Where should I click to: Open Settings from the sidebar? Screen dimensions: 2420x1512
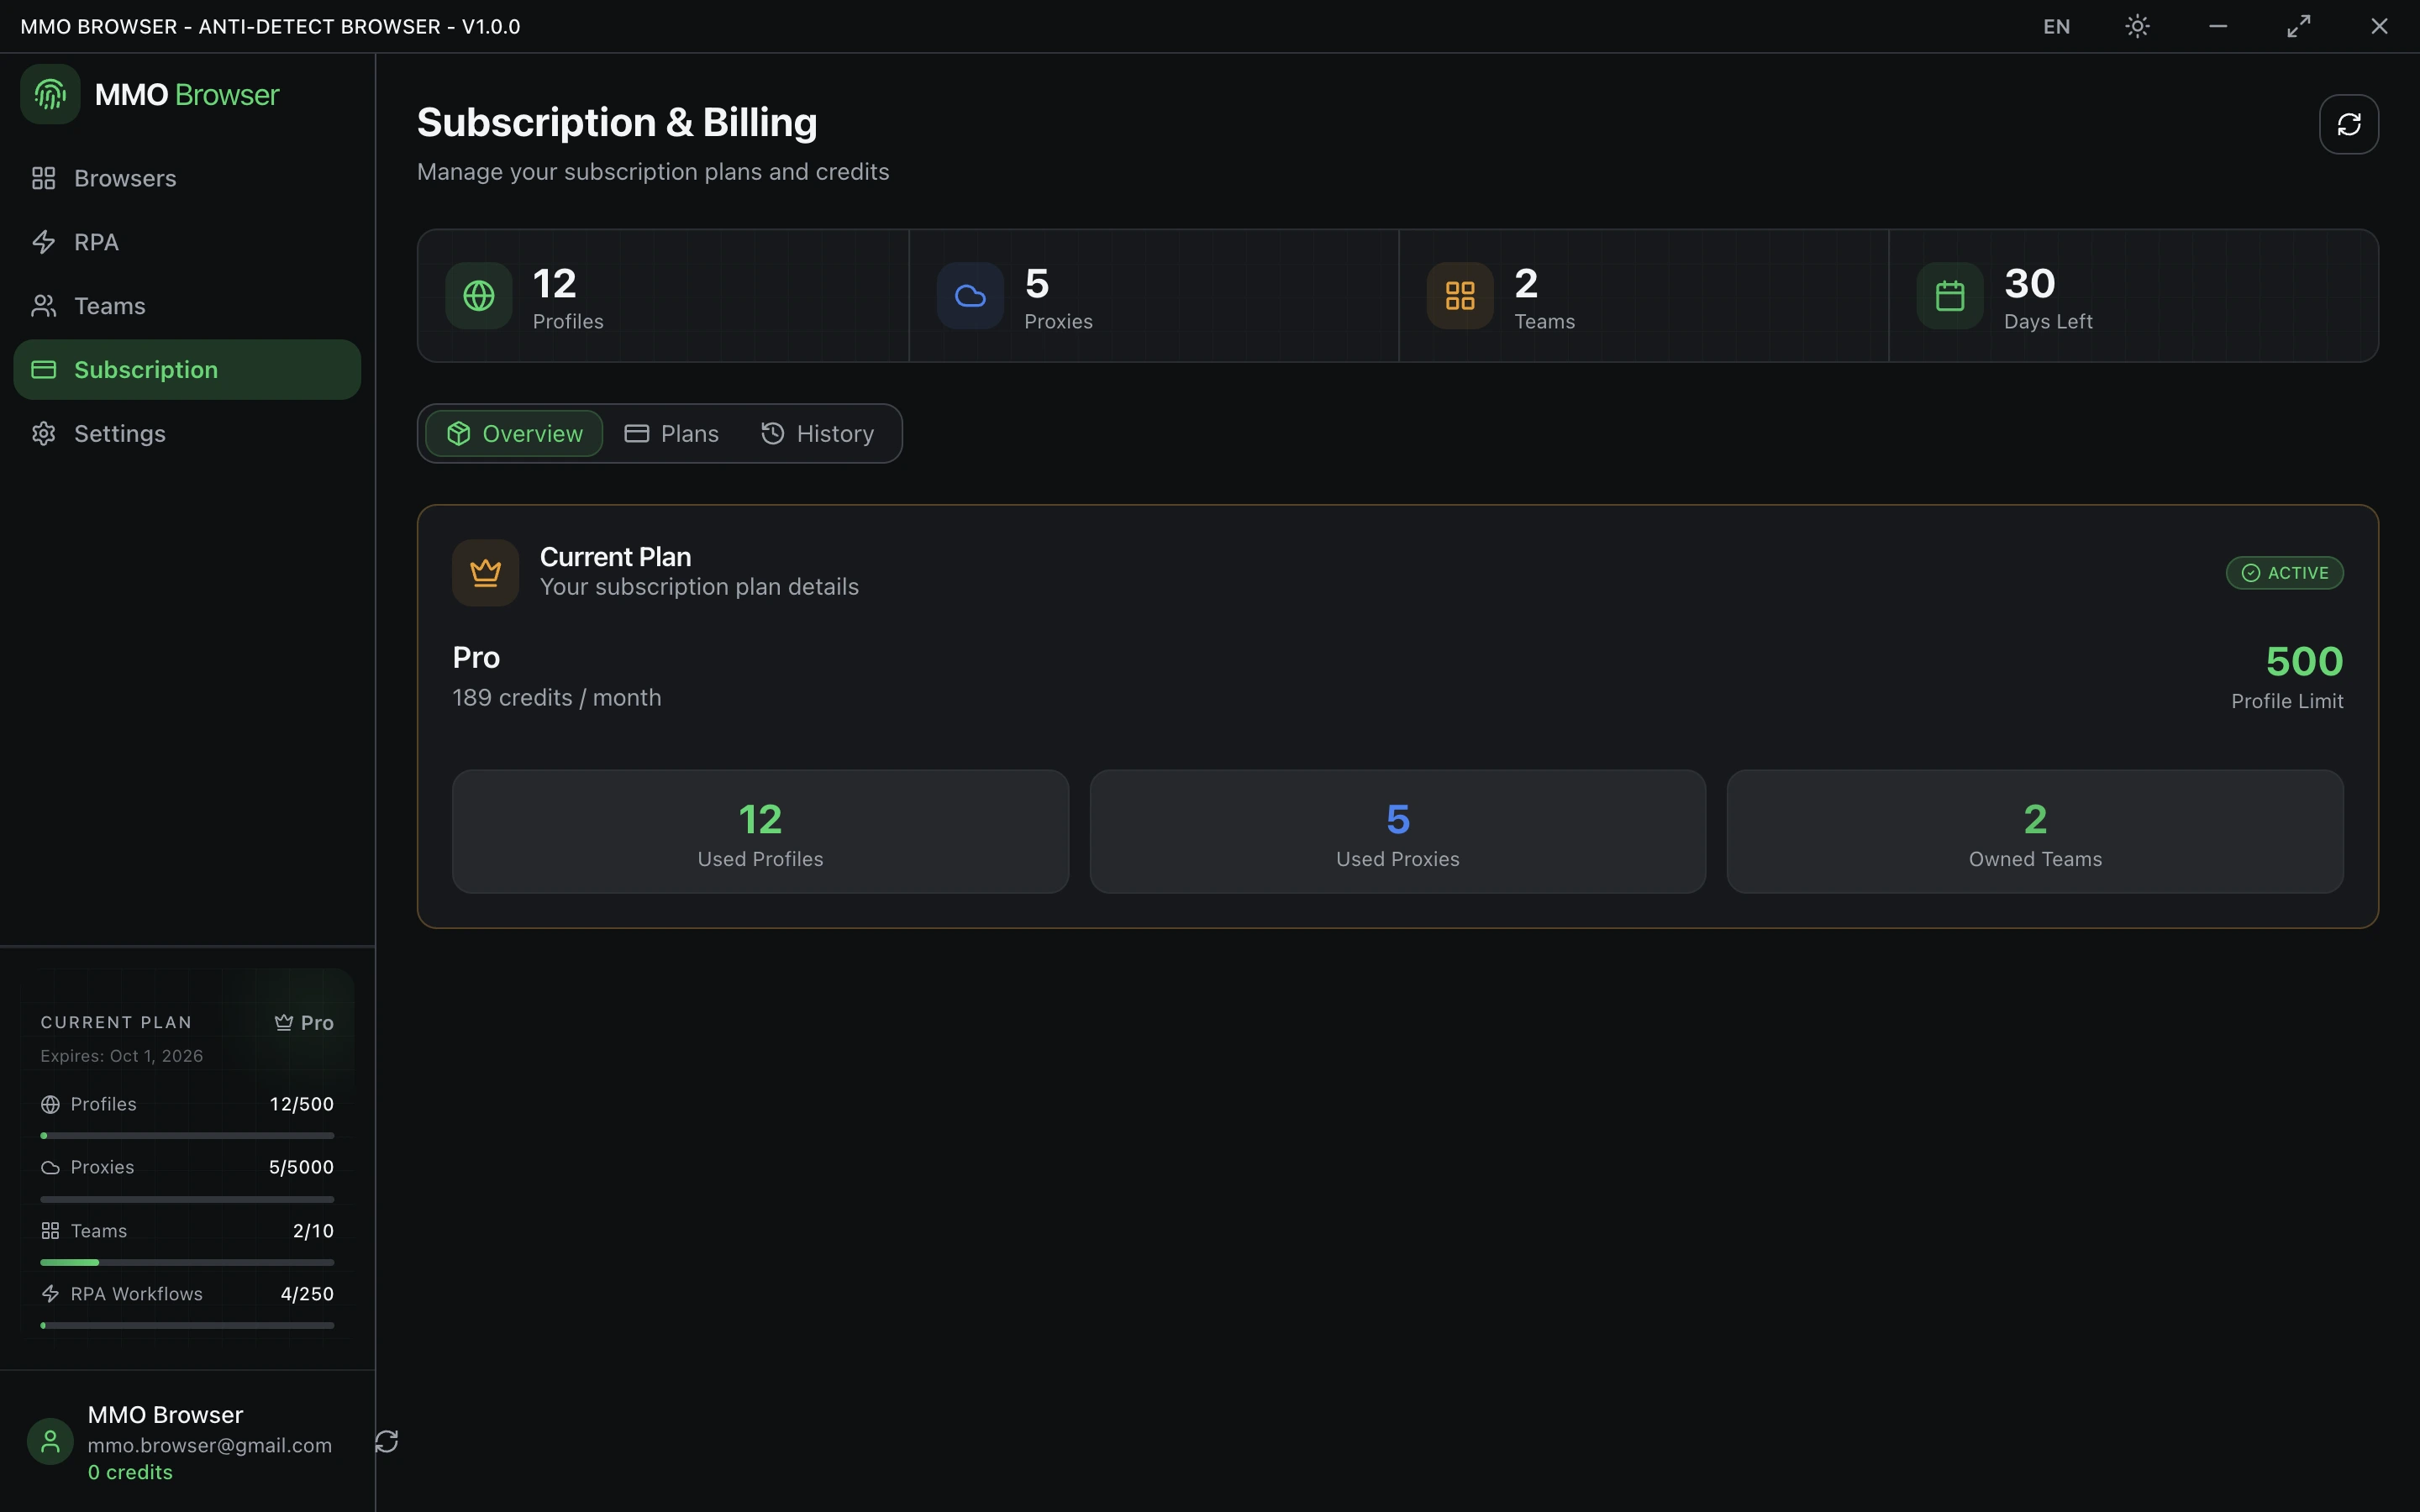(x=187, y=433)
